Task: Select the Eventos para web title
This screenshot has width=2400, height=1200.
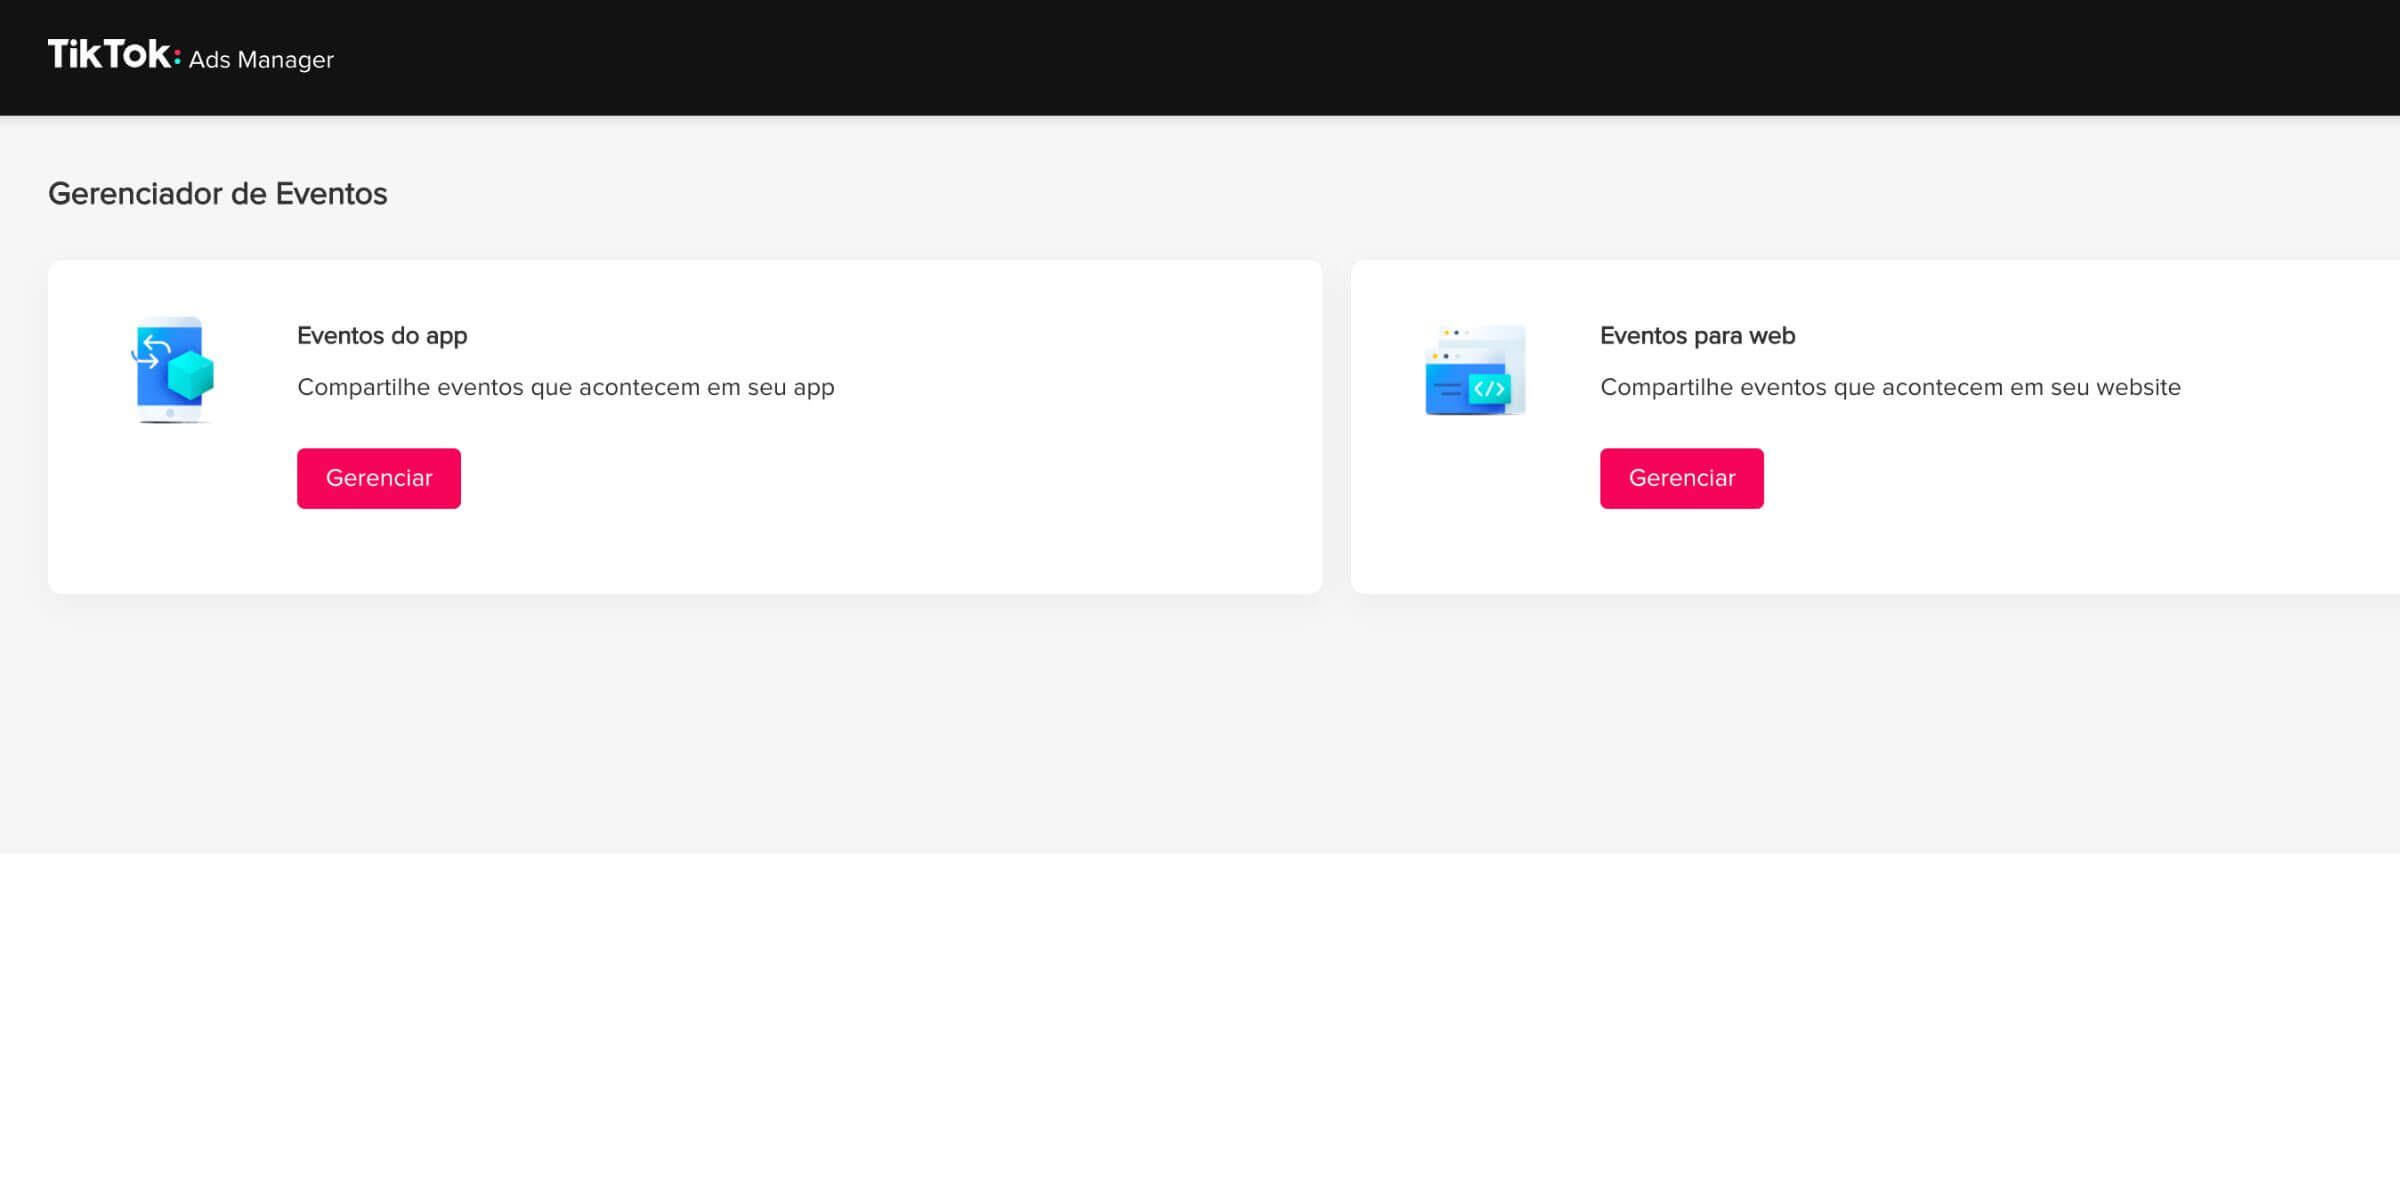Action: 1697,336
